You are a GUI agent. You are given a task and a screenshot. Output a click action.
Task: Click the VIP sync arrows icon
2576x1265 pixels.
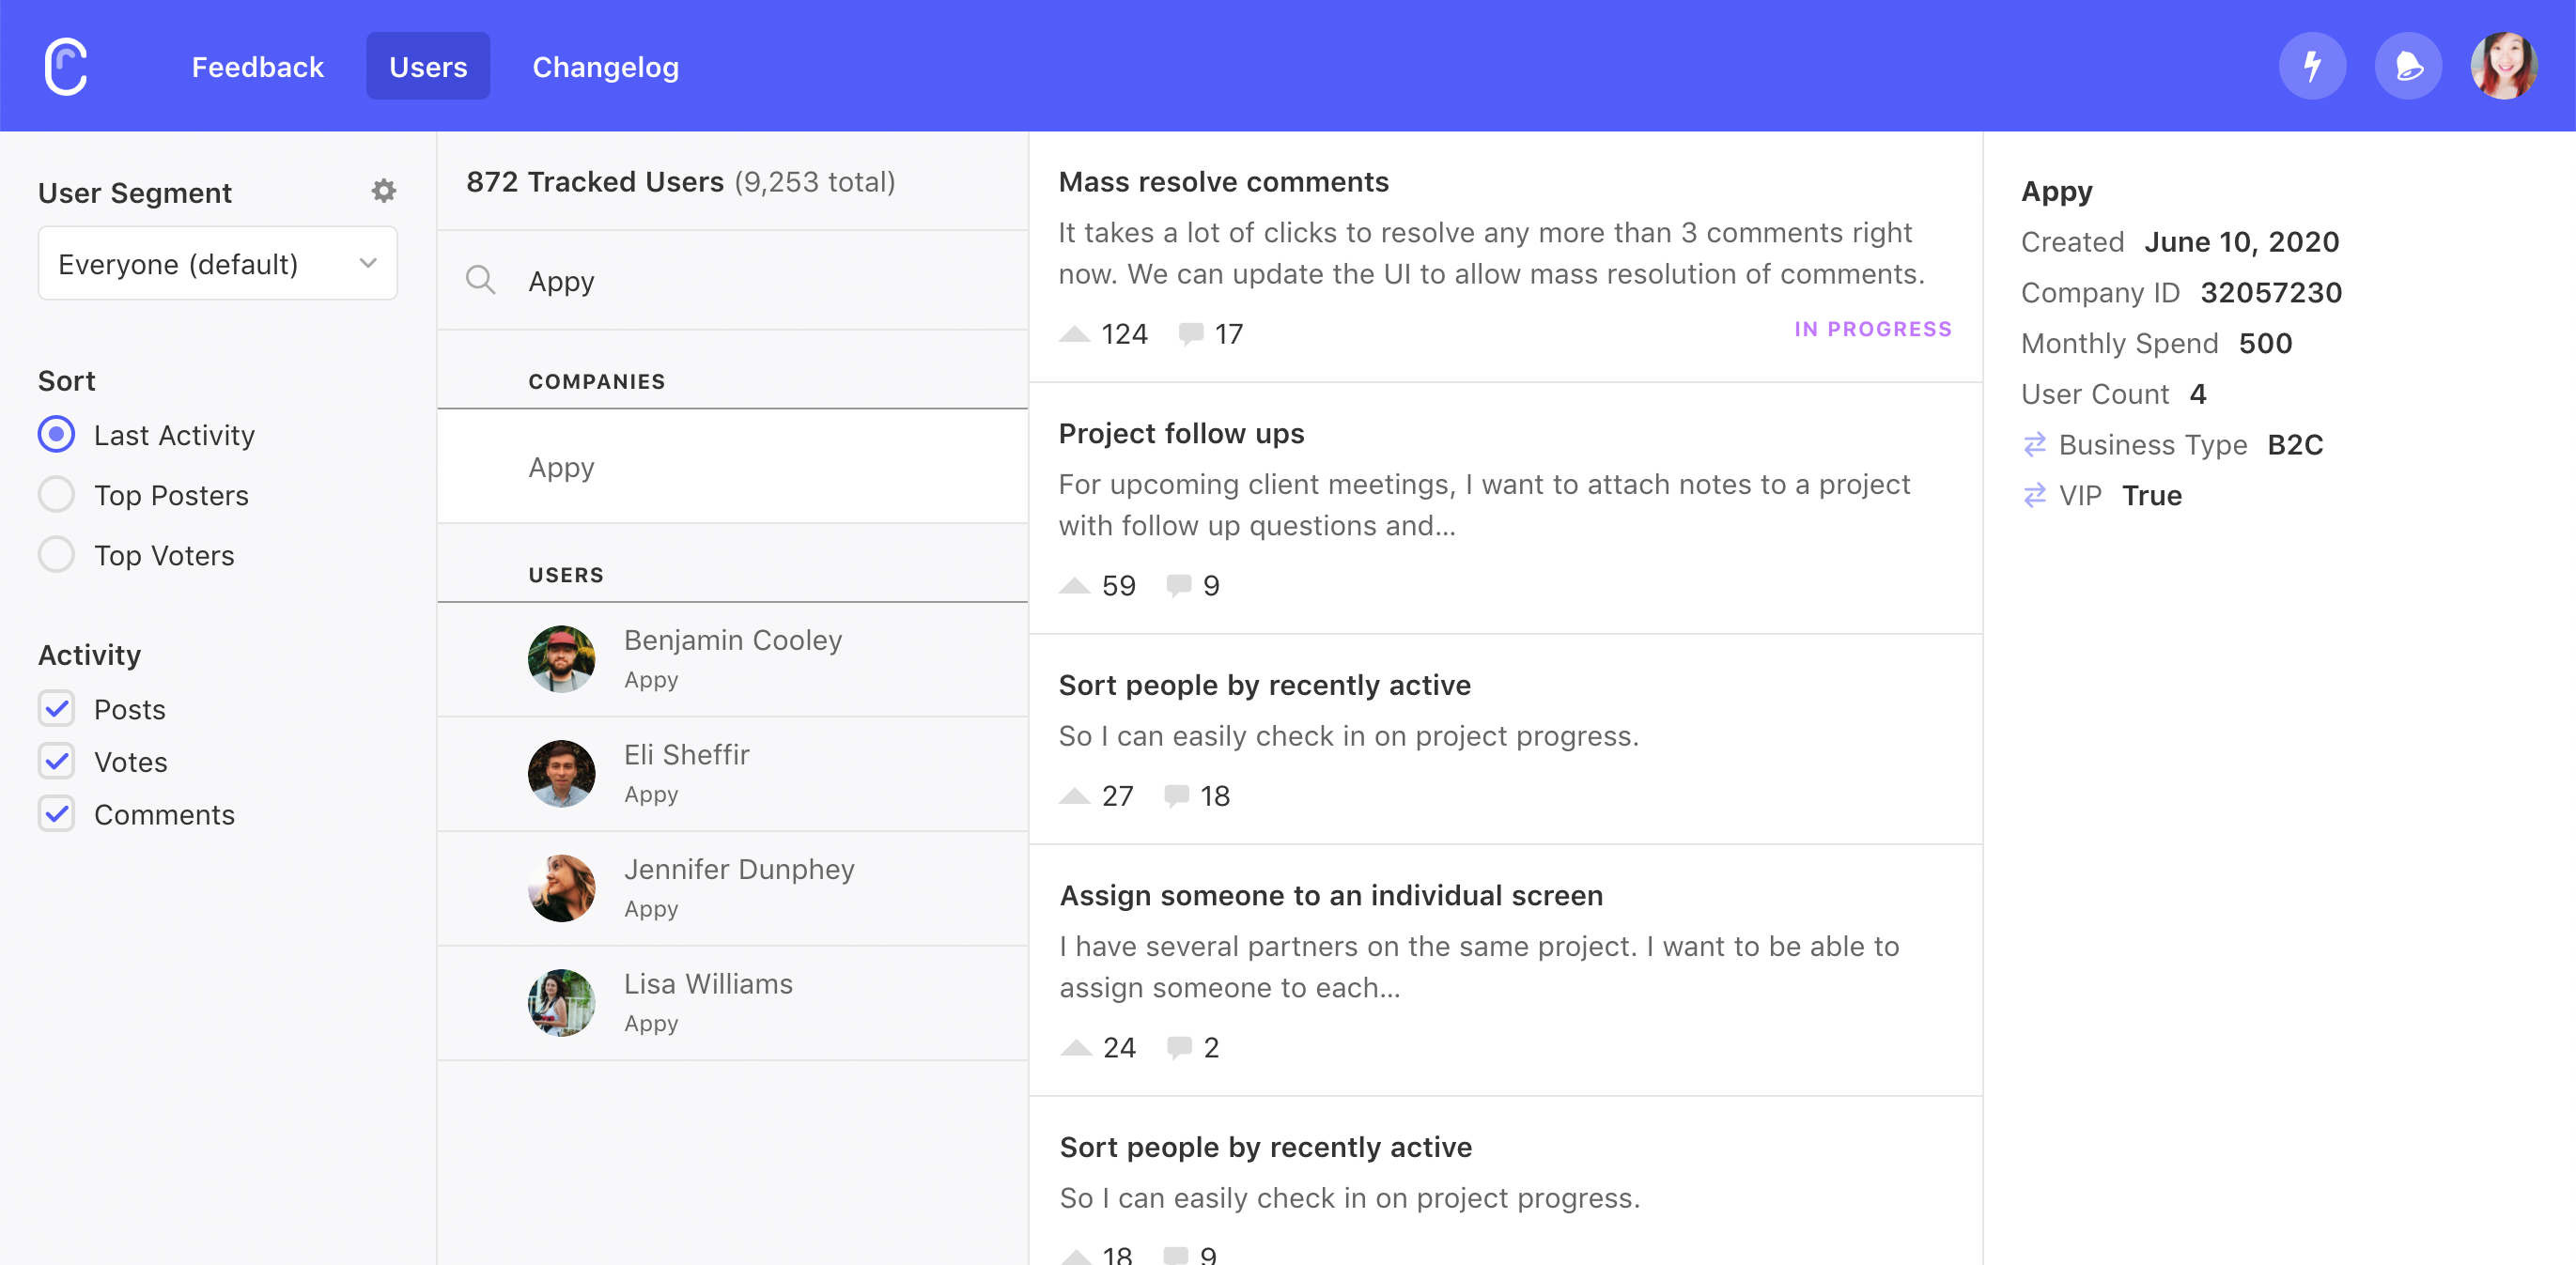(2035, 496)
